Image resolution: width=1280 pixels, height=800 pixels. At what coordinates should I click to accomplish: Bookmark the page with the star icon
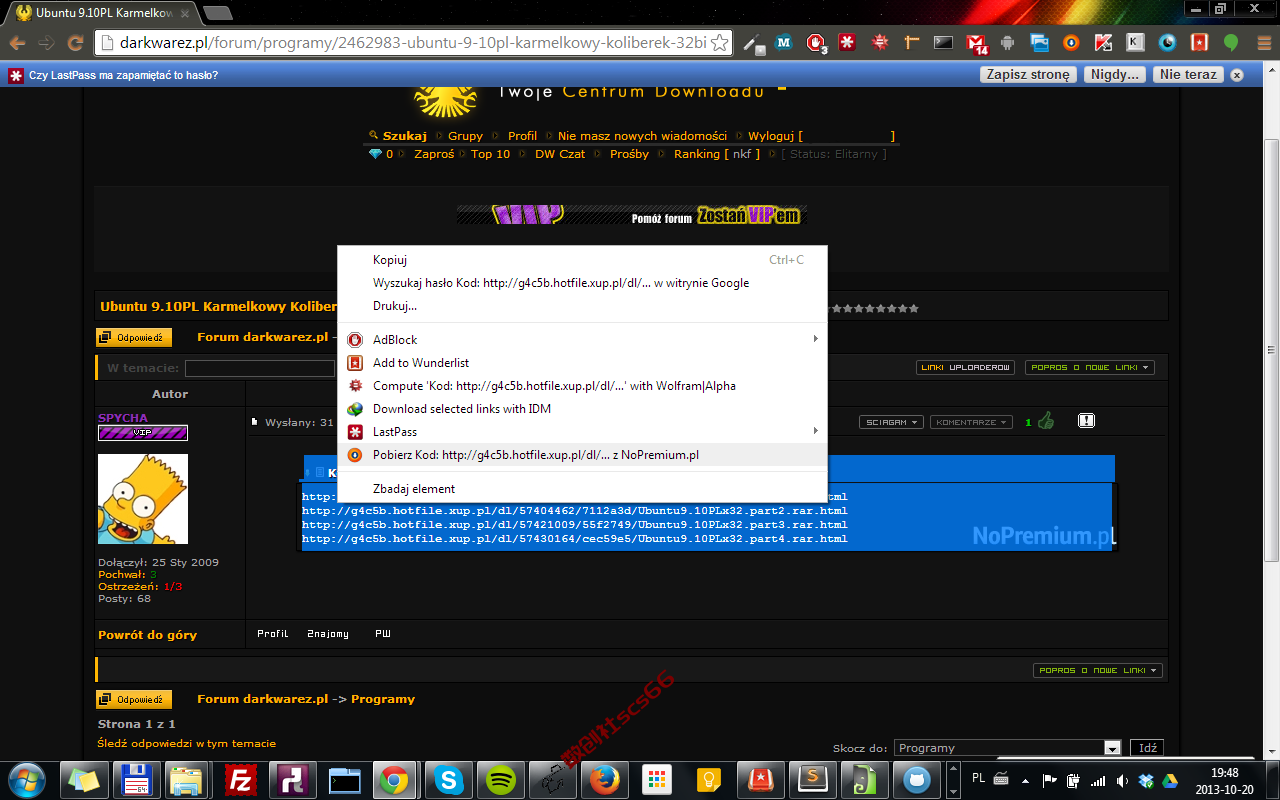(x=719, y=43)
